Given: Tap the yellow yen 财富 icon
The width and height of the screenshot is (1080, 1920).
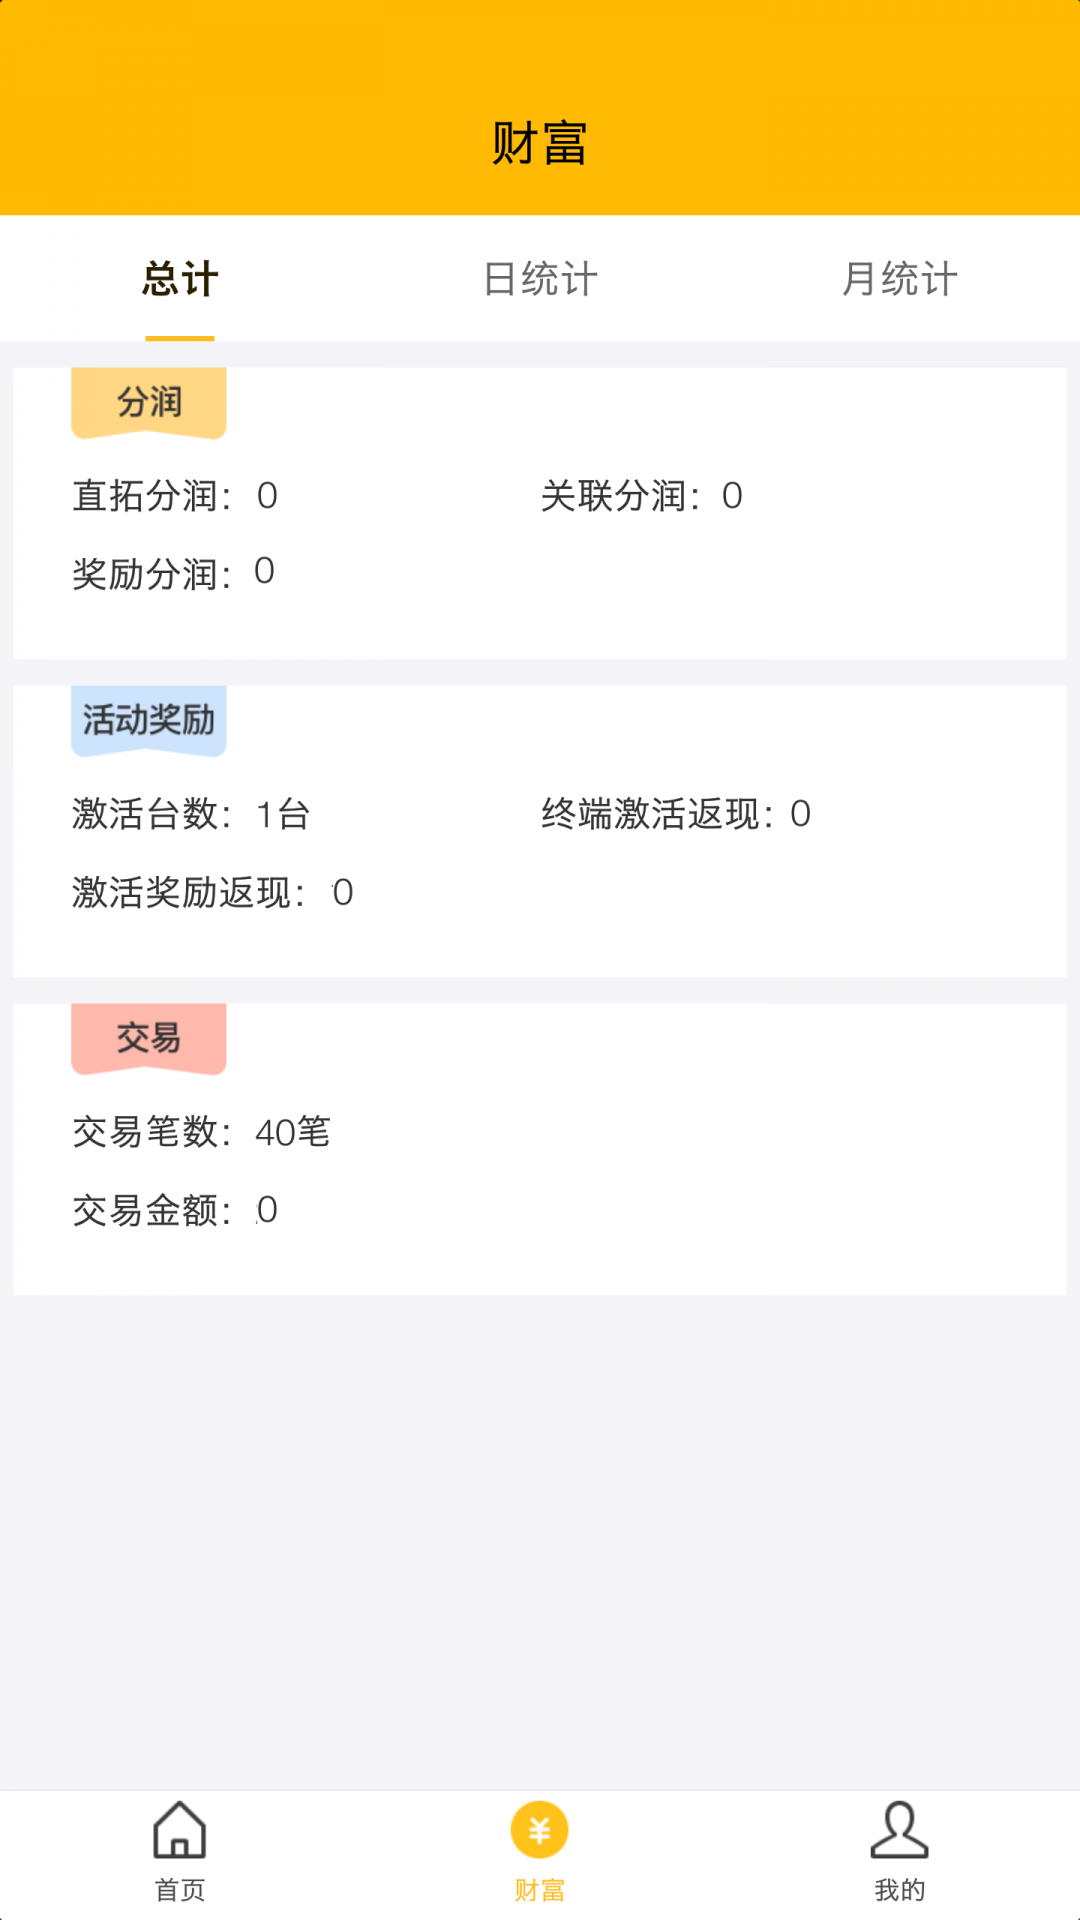Looking at the screenshot, I should click(540, 1830).
